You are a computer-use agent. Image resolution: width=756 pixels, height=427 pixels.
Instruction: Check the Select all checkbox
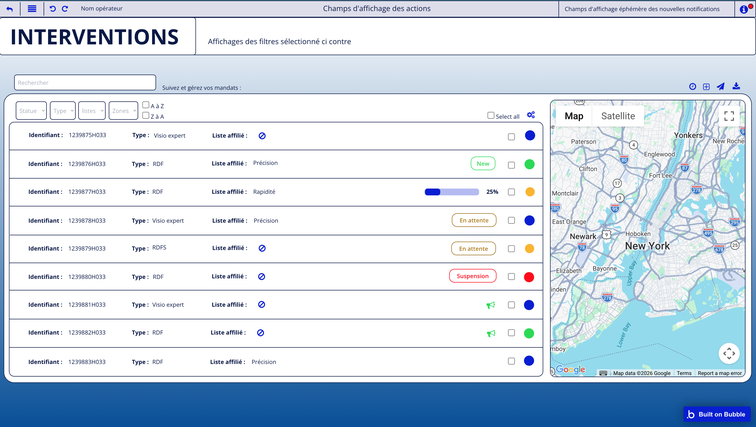[x=491, y=116]
